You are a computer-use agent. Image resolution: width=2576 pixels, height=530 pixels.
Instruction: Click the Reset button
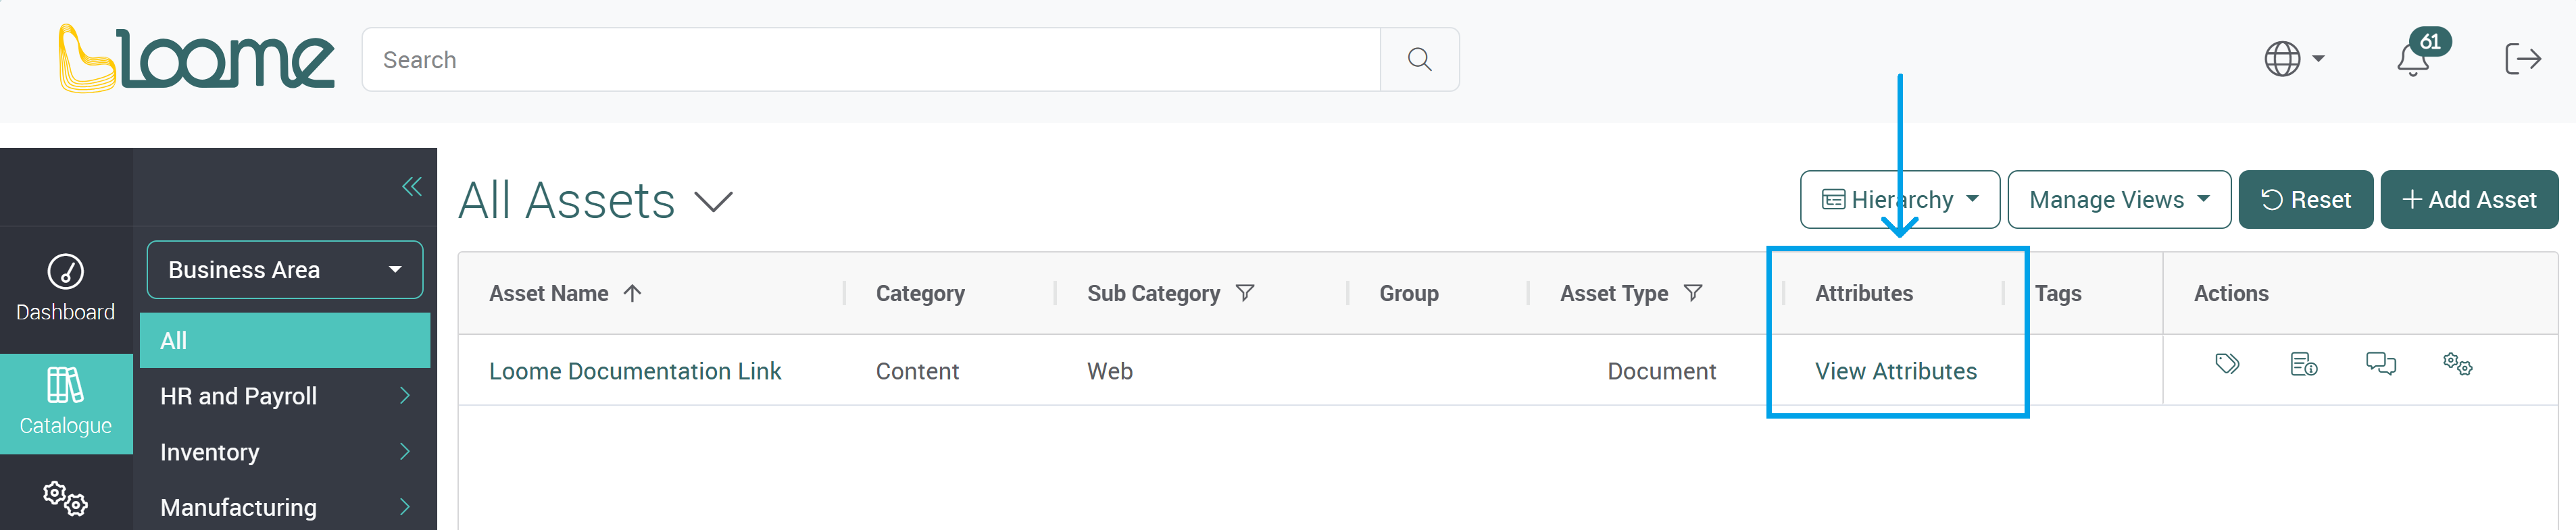[x=2305, y=200]
